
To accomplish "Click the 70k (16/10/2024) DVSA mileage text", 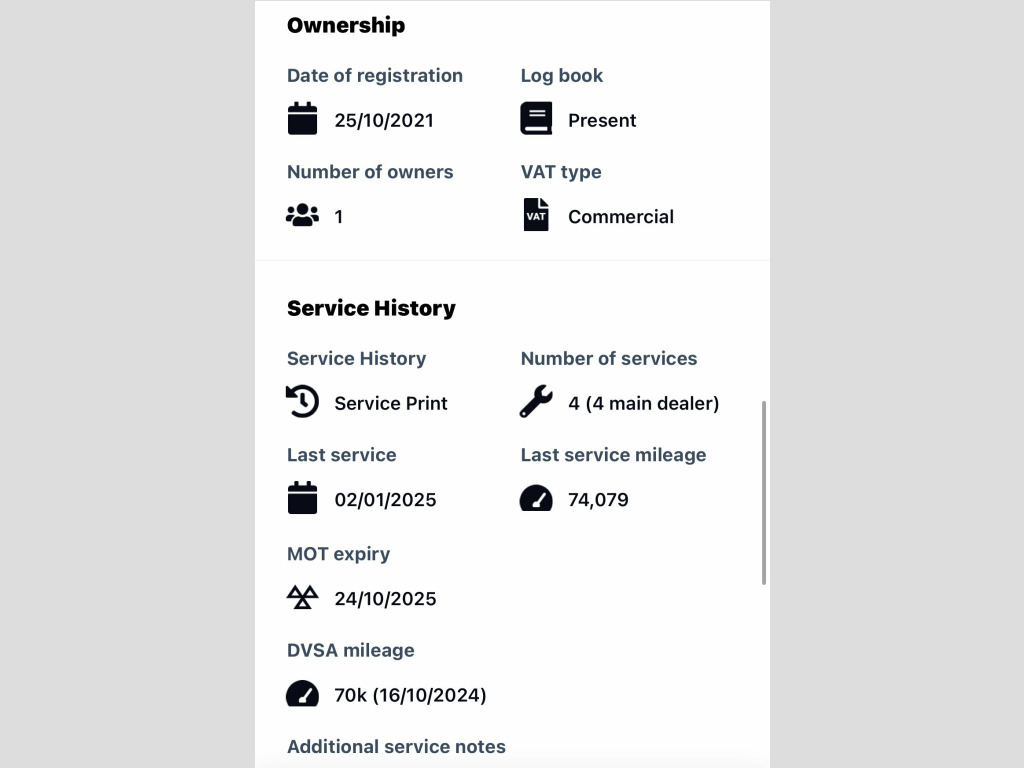I will [411, 696].
